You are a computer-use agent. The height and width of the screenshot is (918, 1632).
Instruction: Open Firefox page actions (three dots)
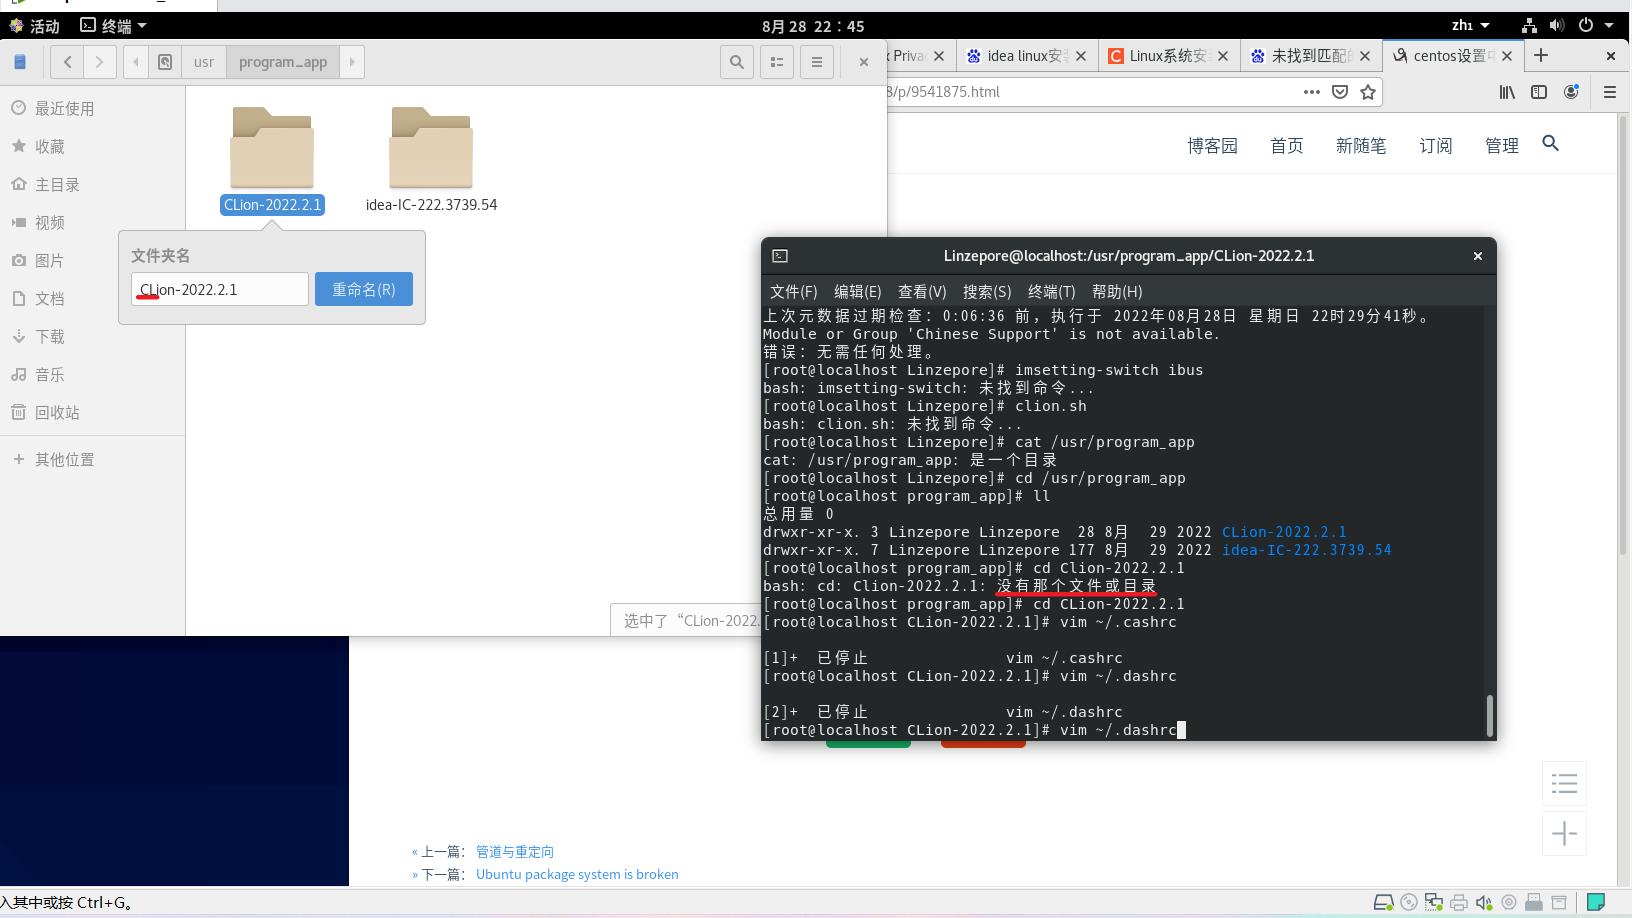point(1311,92)
